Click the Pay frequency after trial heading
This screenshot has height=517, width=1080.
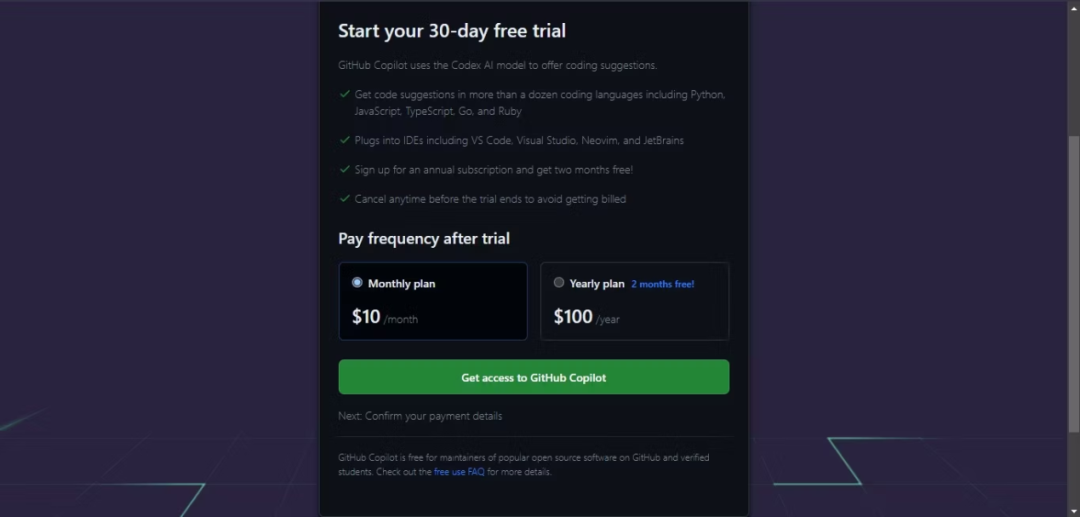[424, 239]
